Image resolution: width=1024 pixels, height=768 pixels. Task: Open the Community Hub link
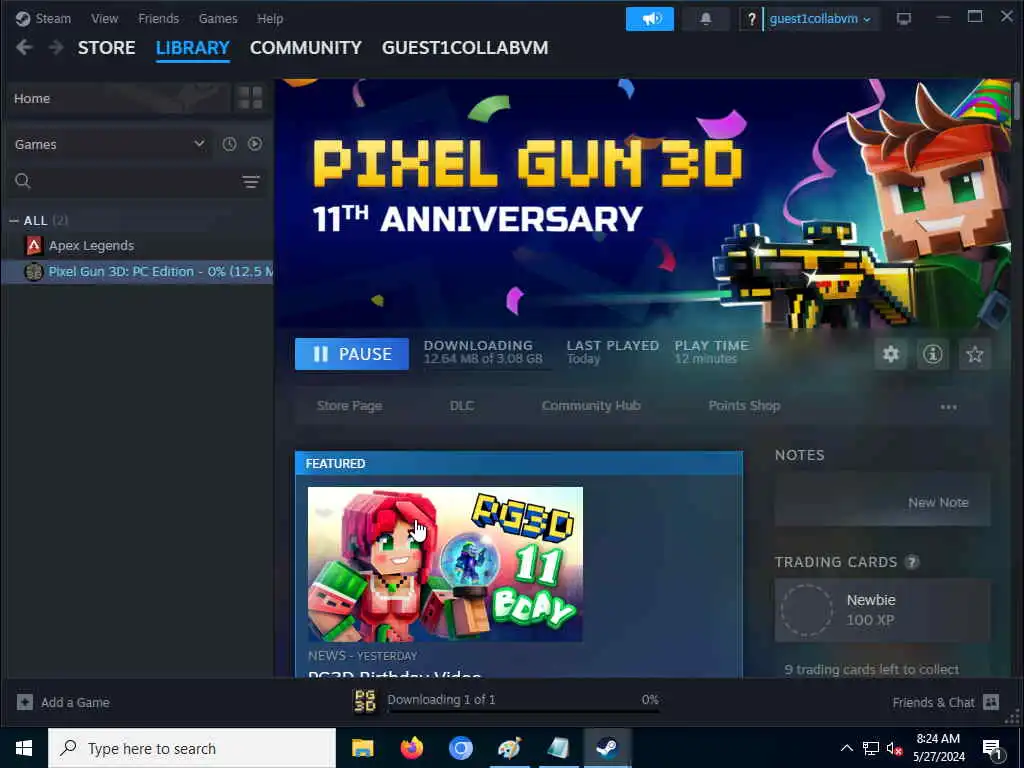[591, 406]
